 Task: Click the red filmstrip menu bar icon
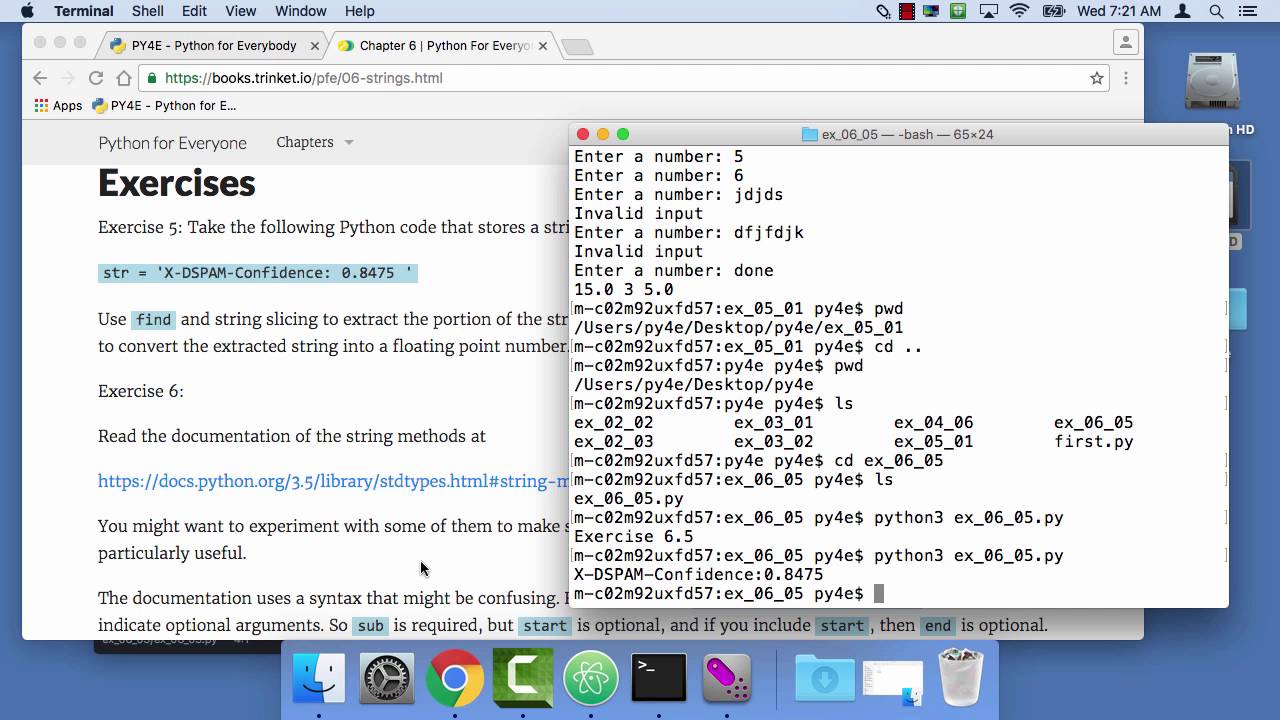point(908,11)
